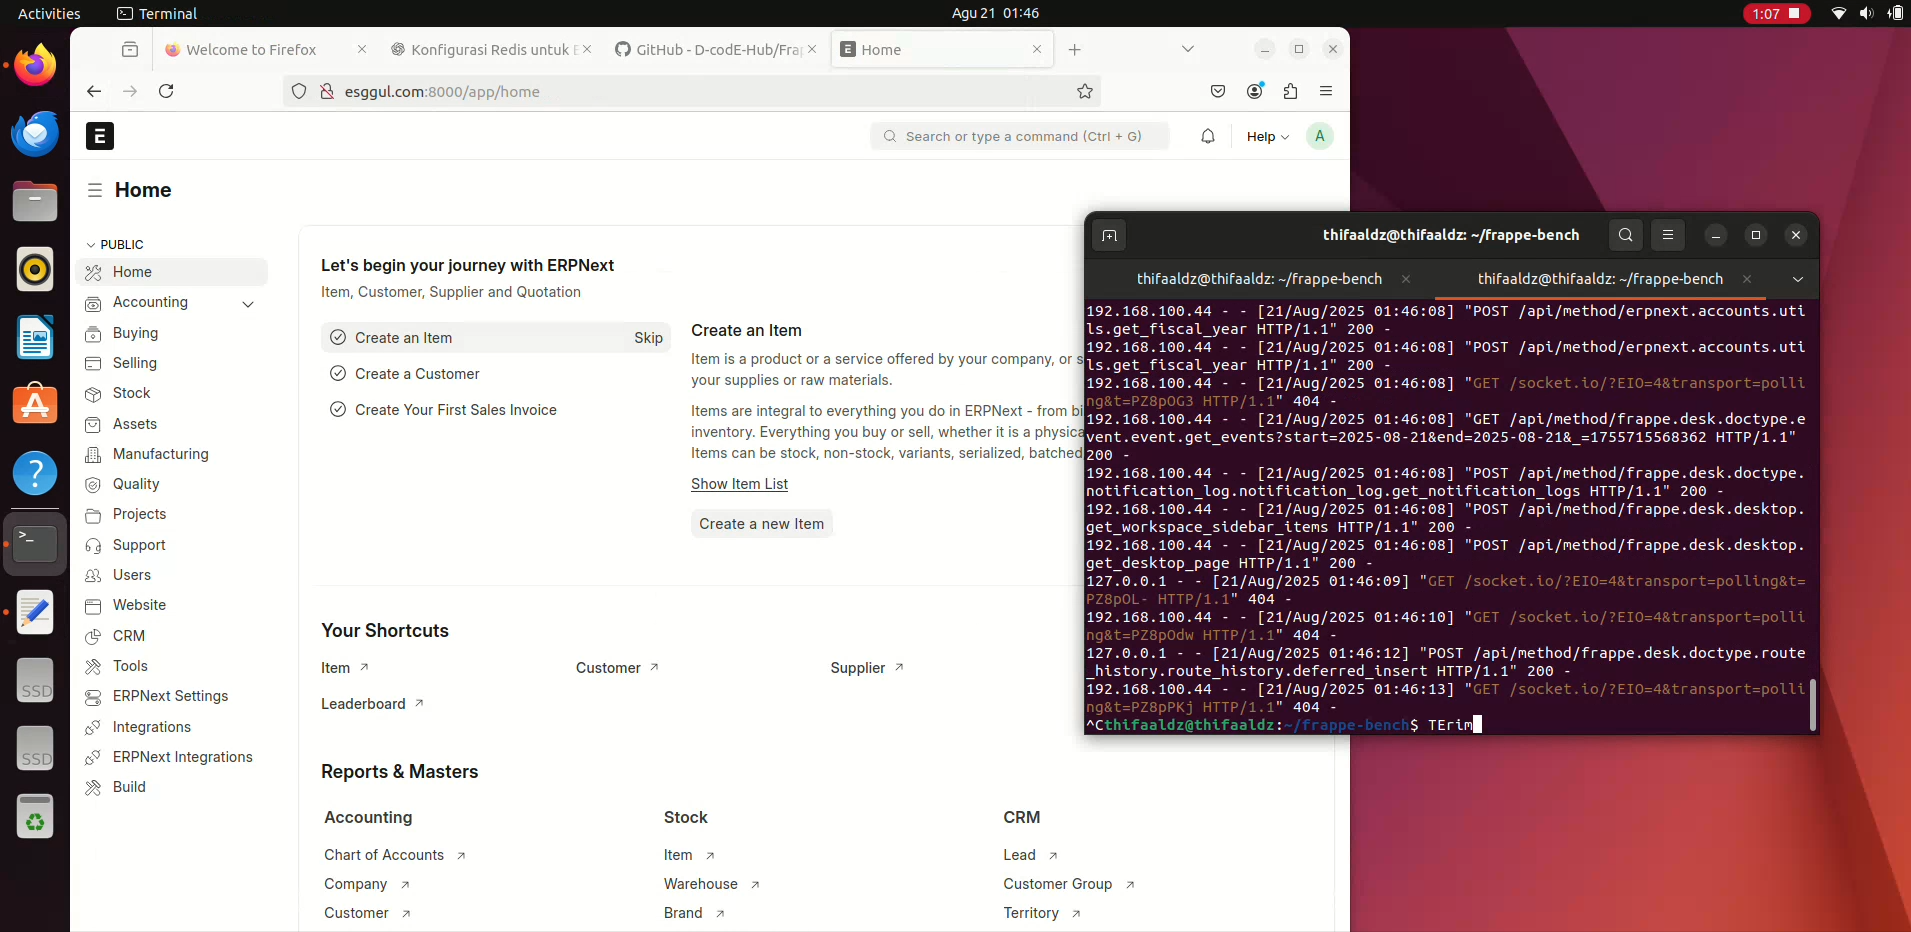The image size is (1911, 932).
Task: Toggle the sidebar with the hamburger icon next to Home
Action: tap(95, 190)
